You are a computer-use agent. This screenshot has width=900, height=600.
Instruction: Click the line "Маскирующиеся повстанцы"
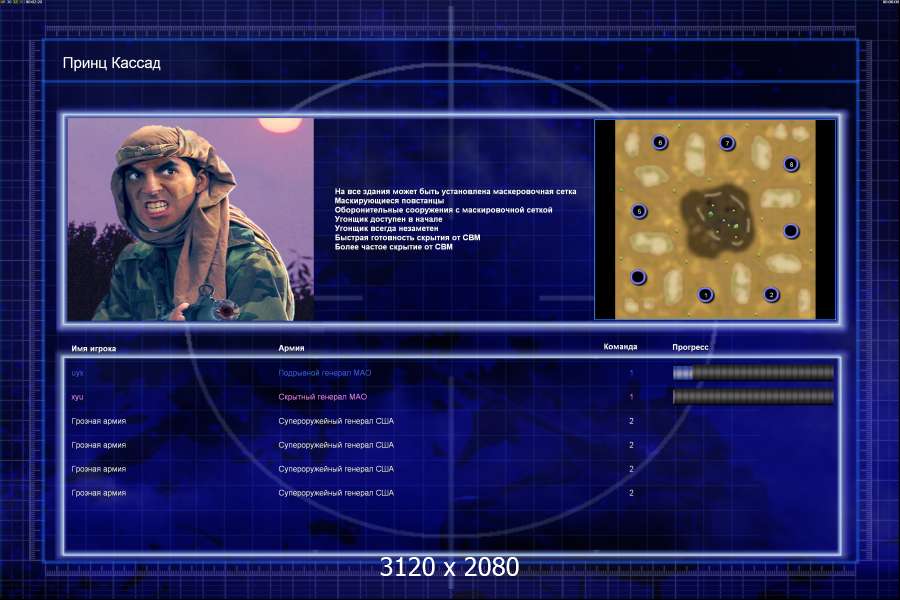click(389, 200)
